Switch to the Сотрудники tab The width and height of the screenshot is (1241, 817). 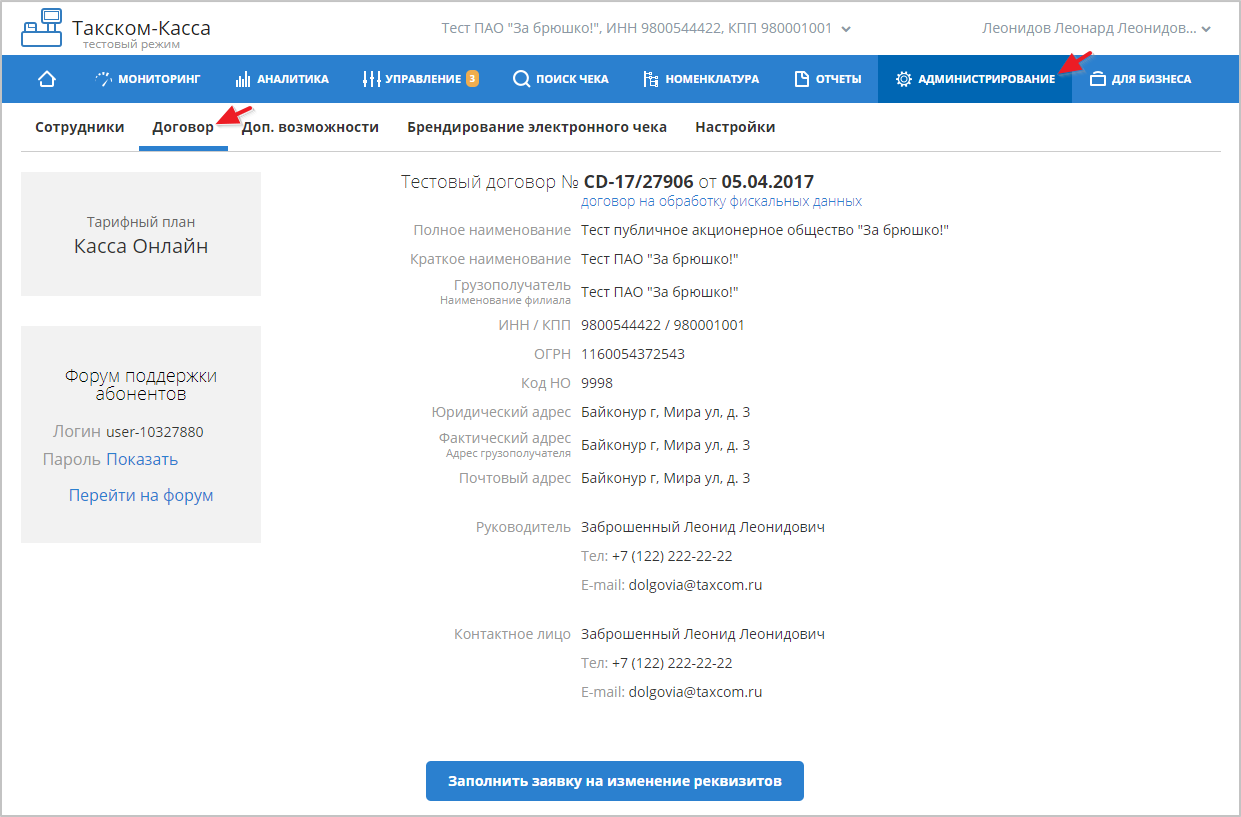click(x=80, y=127)
